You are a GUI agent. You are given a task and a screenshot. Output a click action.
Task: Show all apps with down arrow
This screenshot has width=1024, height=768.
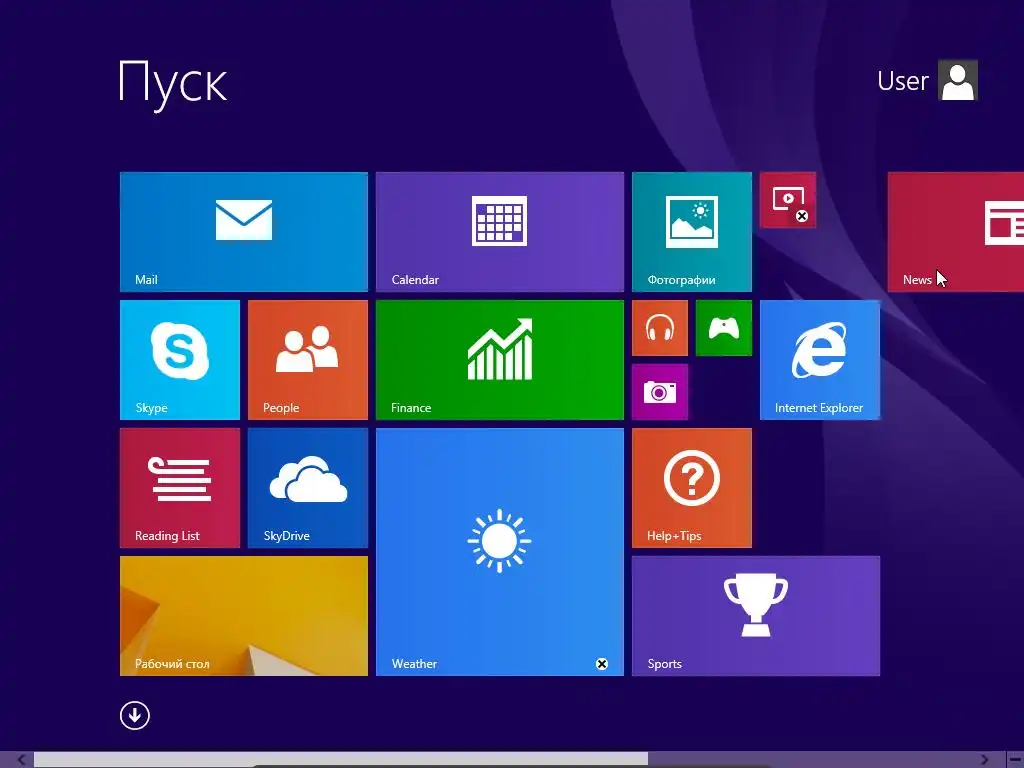[x=135, y=715]
